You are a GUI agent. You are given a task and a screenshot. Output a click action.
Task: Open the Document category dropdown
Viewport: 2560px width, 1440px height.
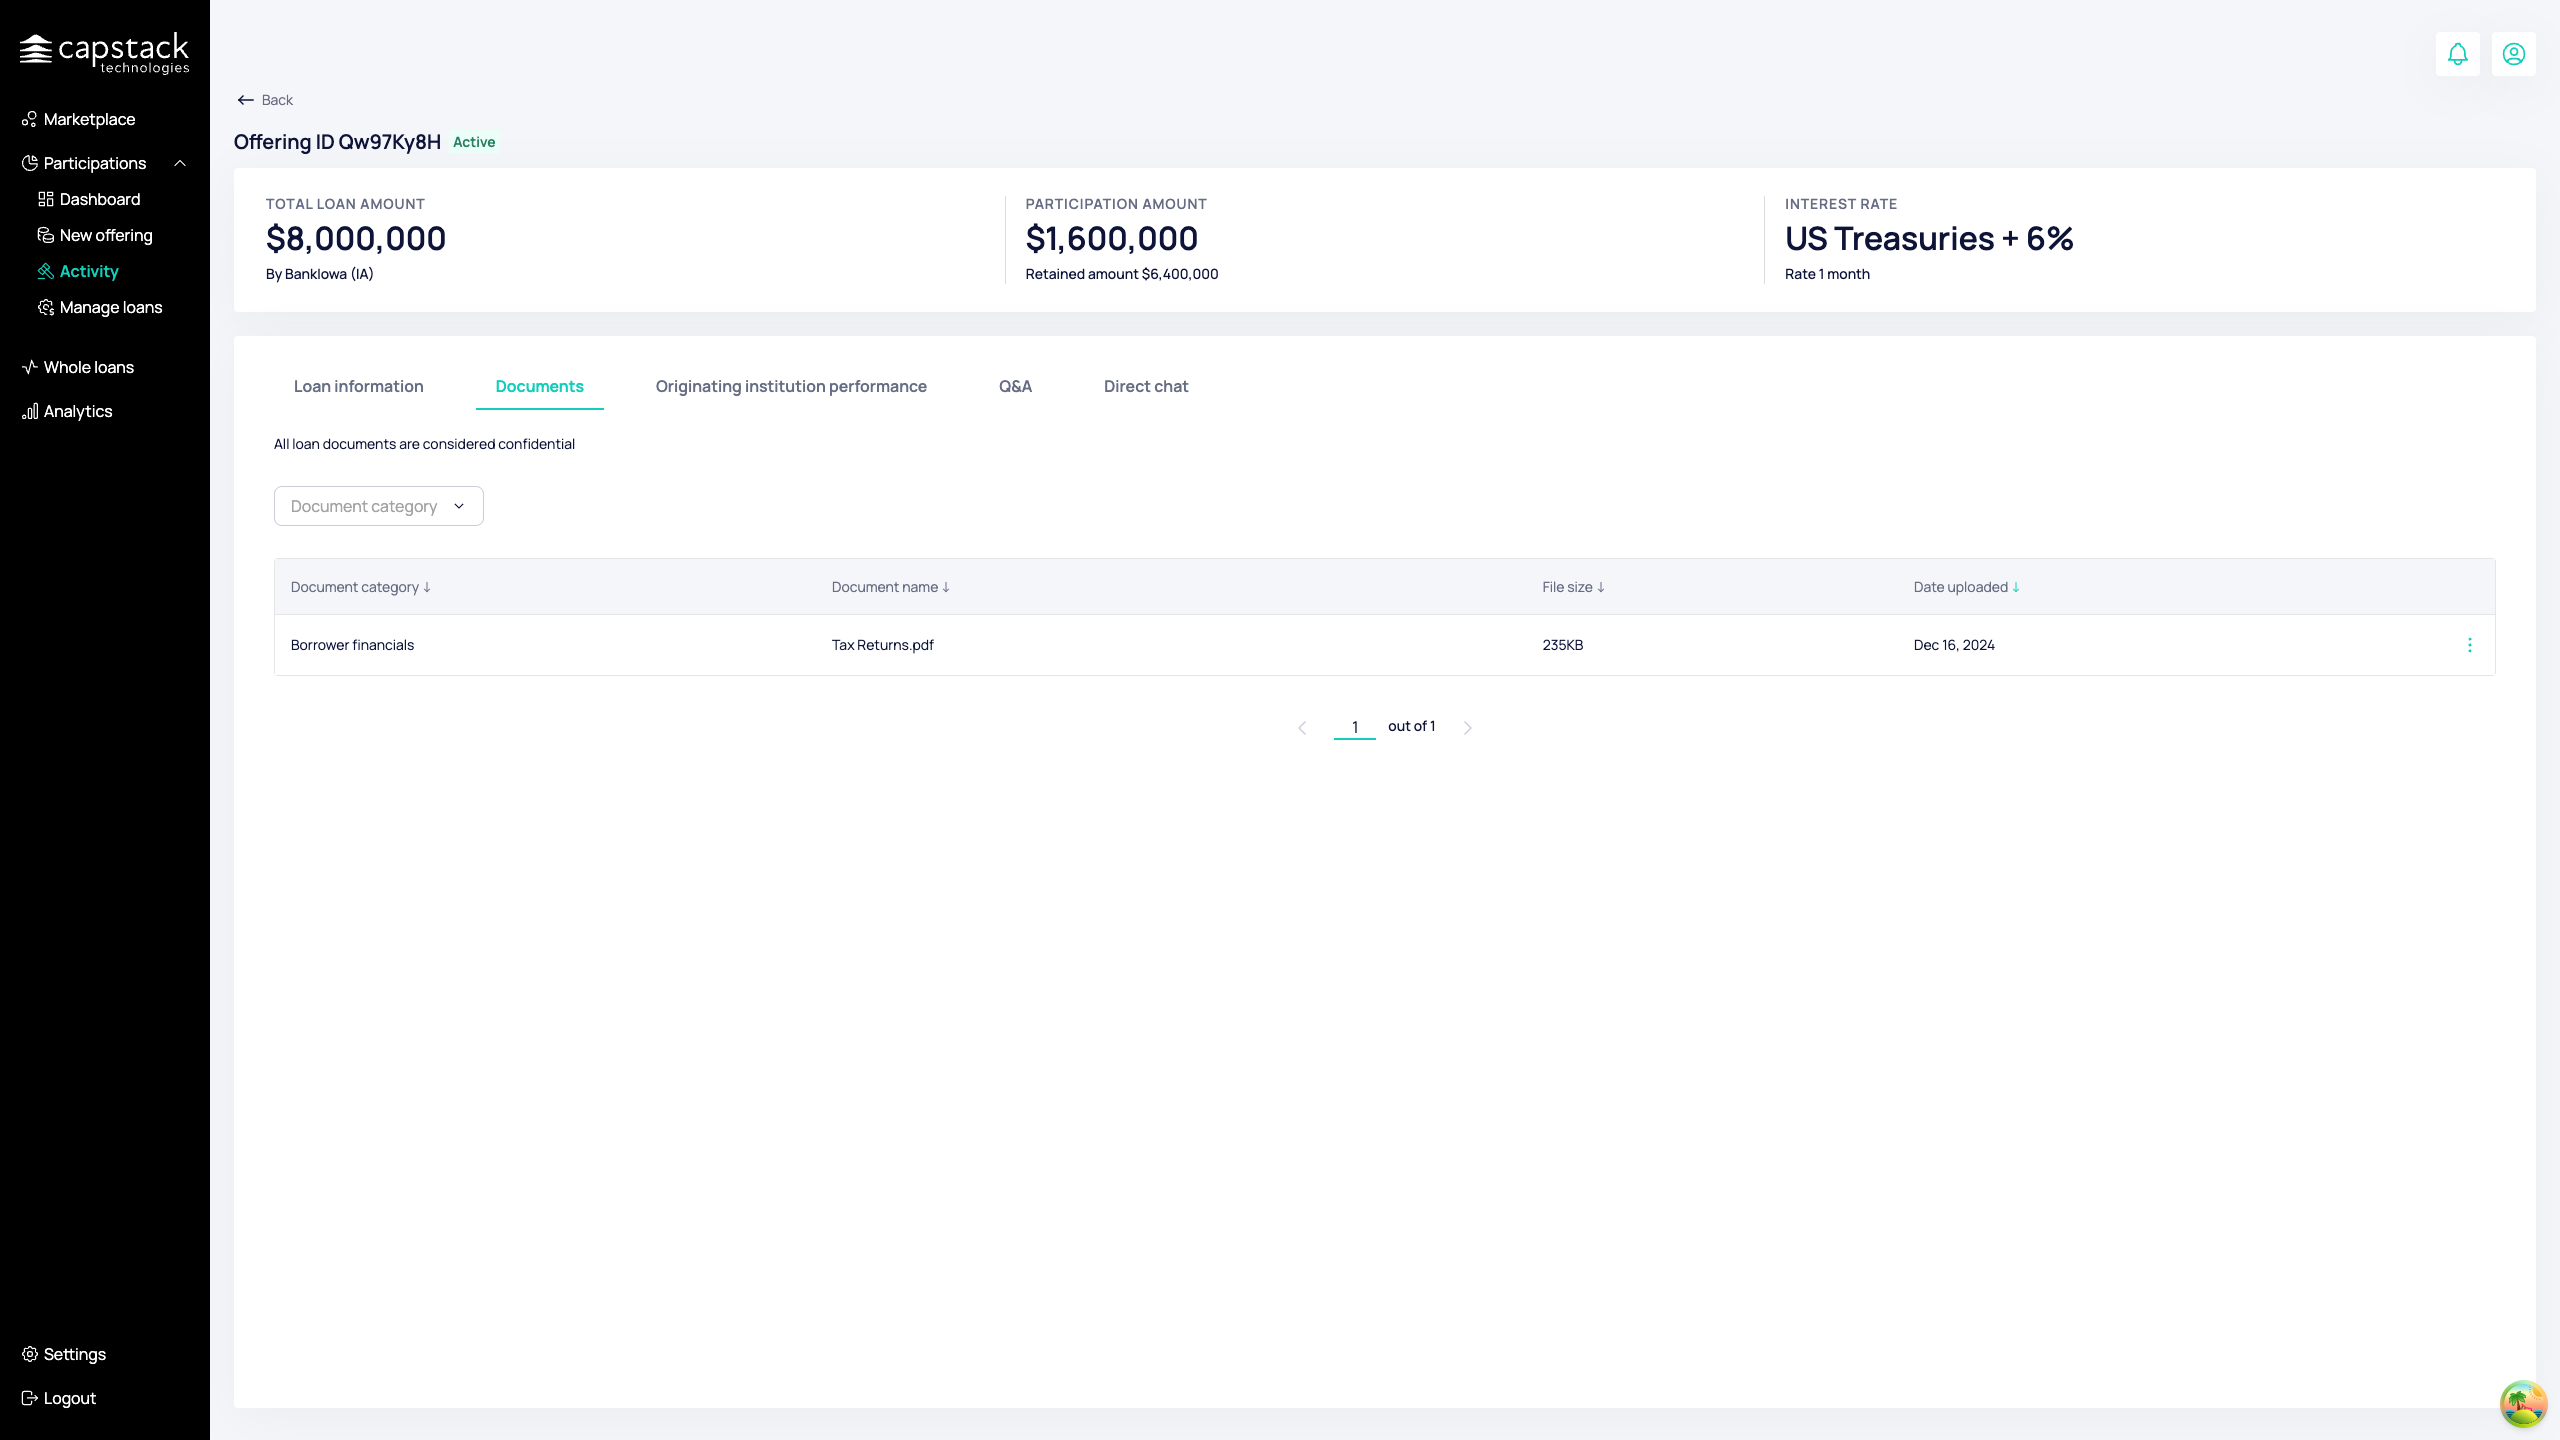[x=379, y=506]
